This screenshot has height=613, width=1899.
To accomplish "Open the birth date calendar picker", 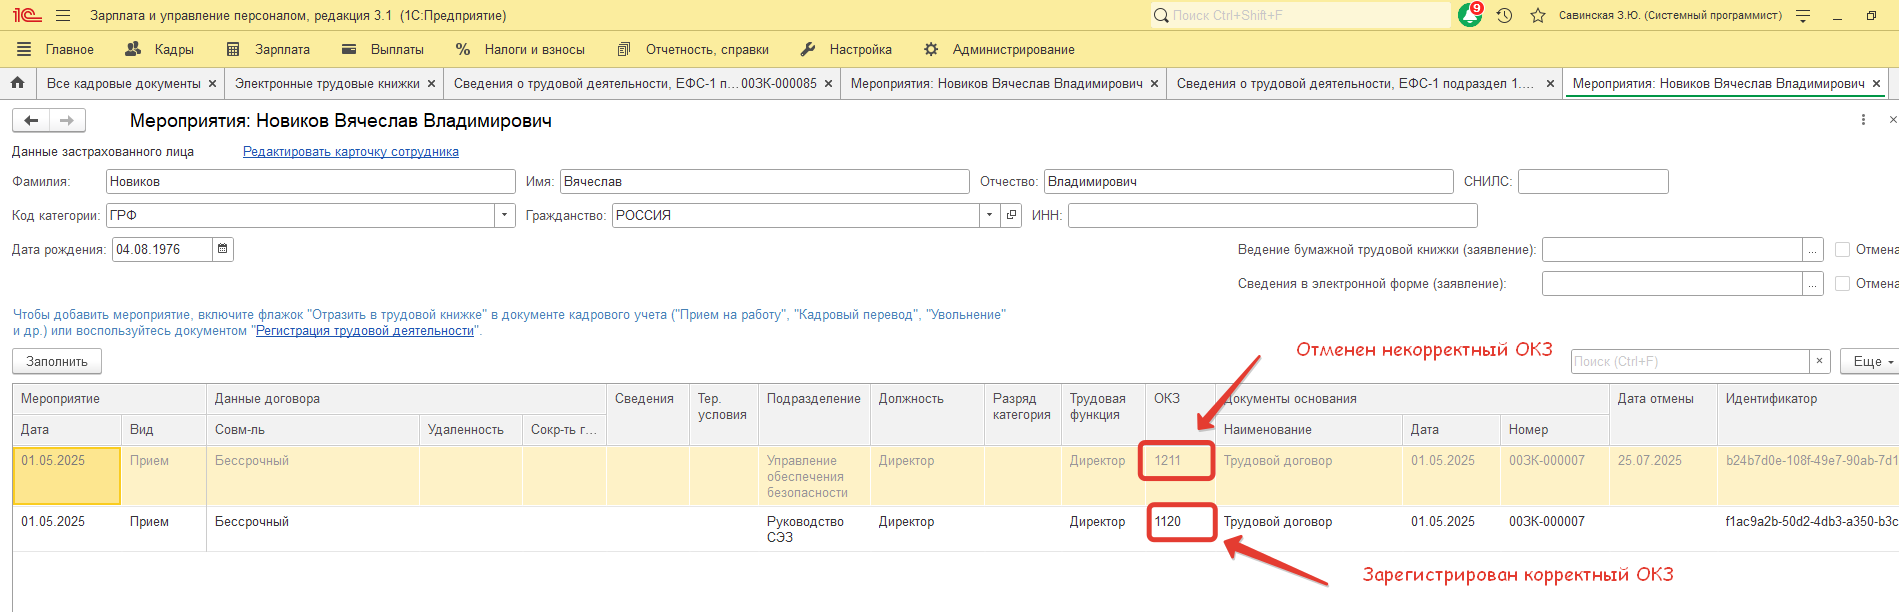I will click(223, 250).
